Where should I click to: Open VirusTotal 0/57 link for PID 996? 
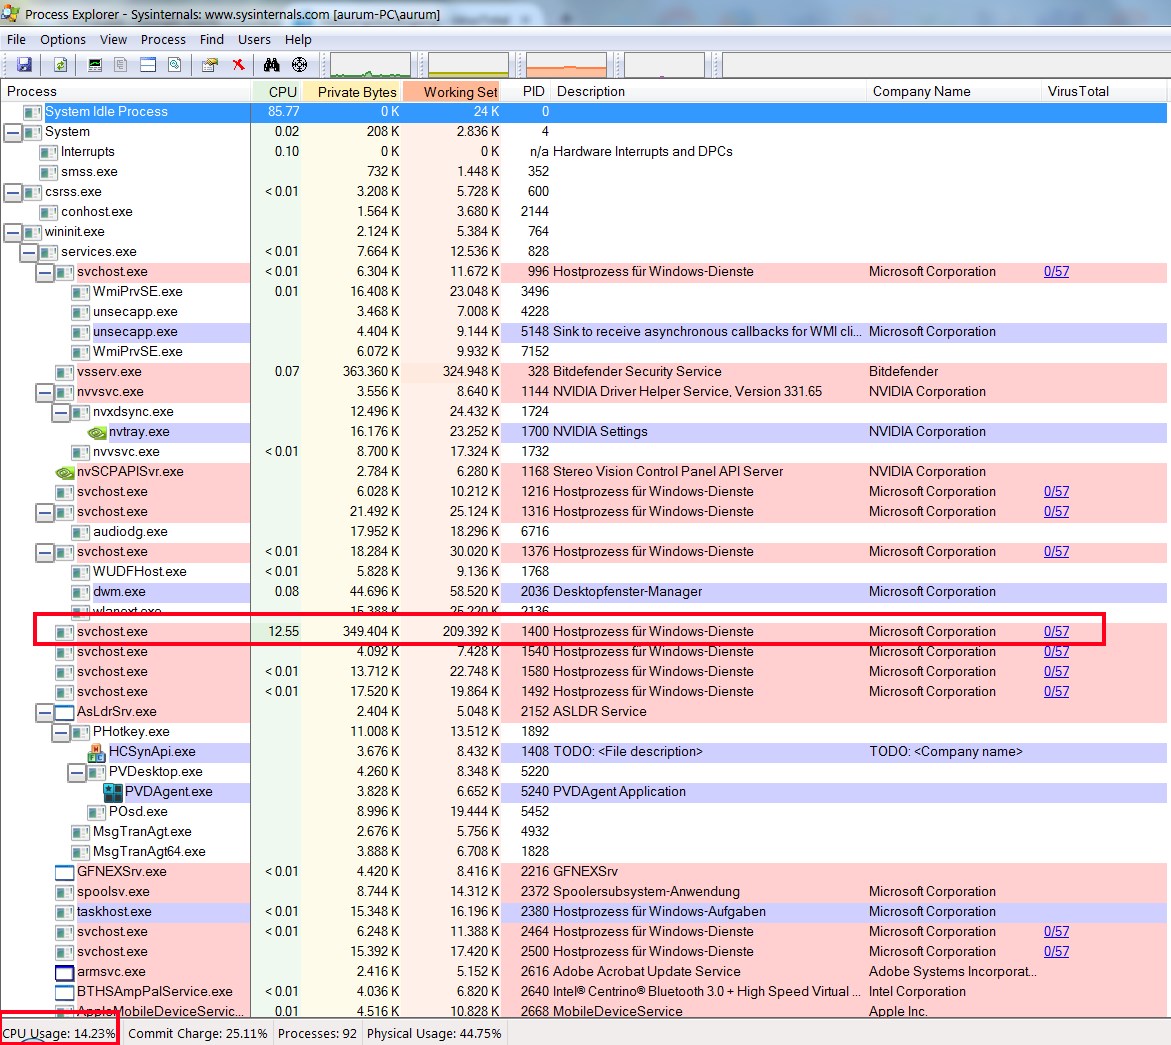coord(1056,272)
